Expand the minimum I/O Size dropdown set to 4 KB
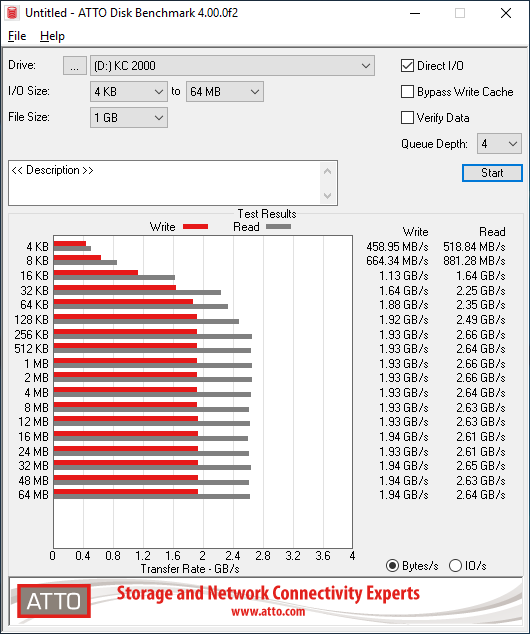 129,92
